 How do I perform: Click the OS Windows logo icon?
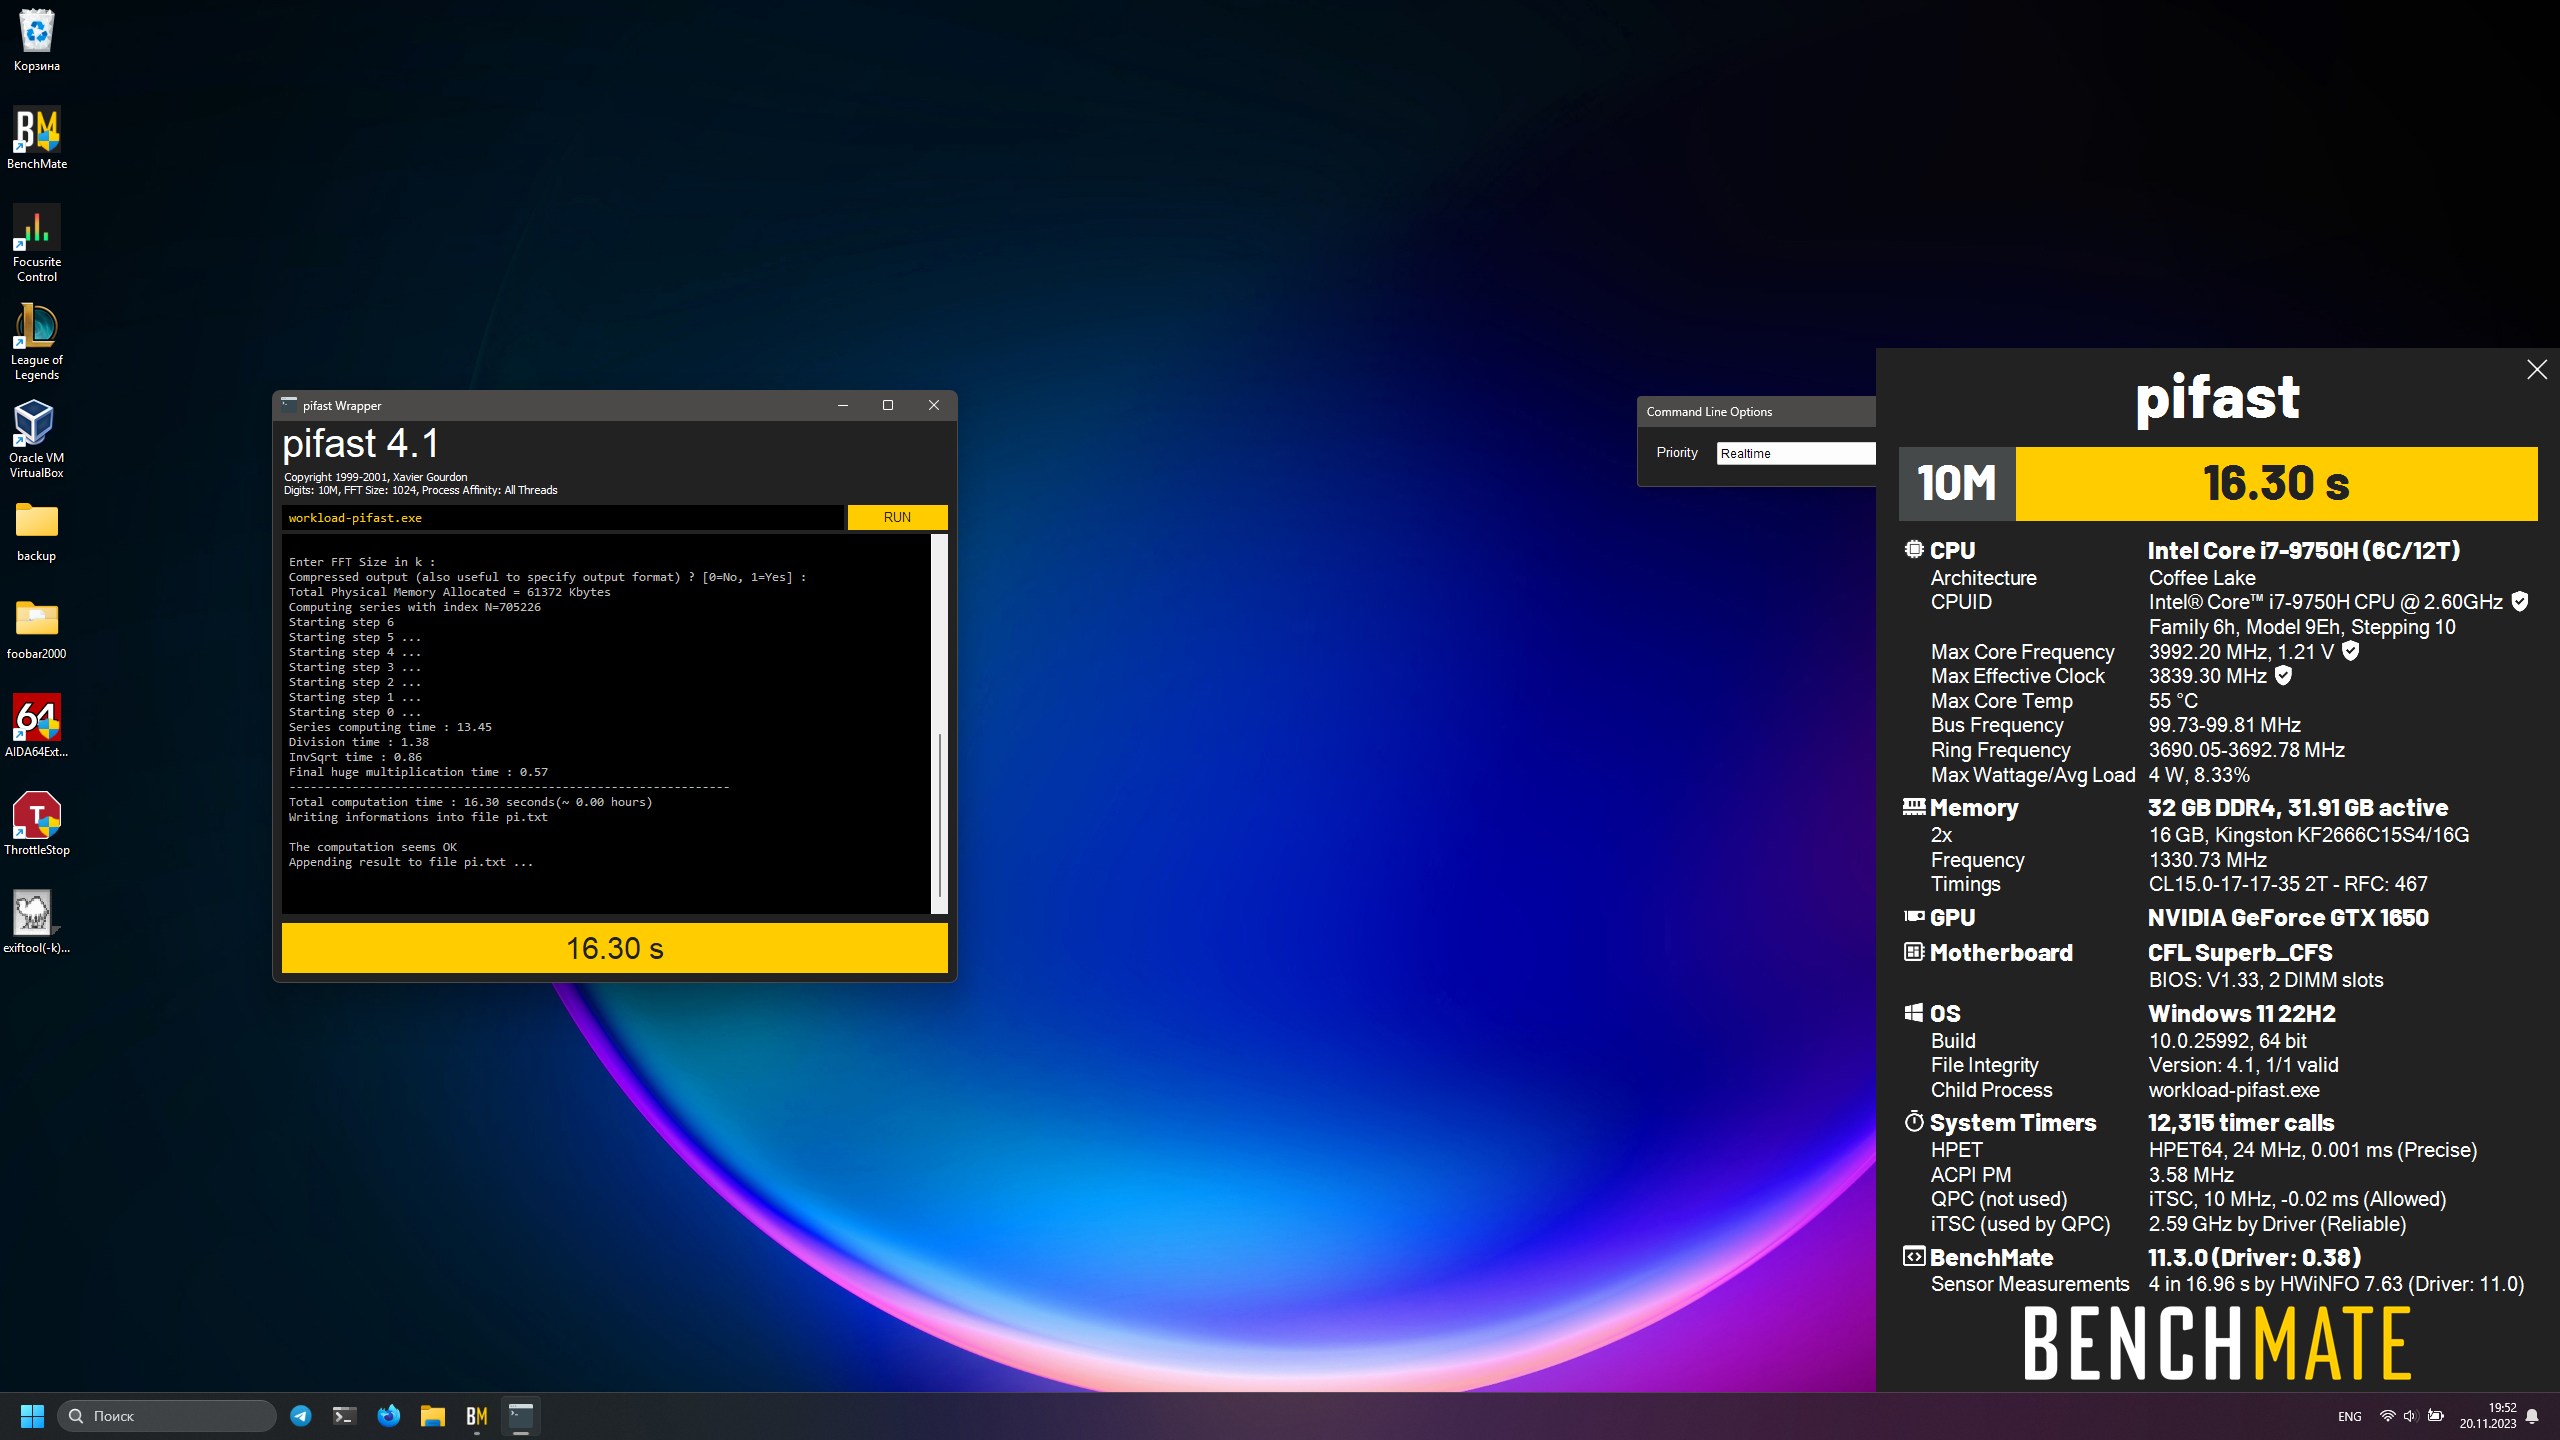tap(1914, 1013)
